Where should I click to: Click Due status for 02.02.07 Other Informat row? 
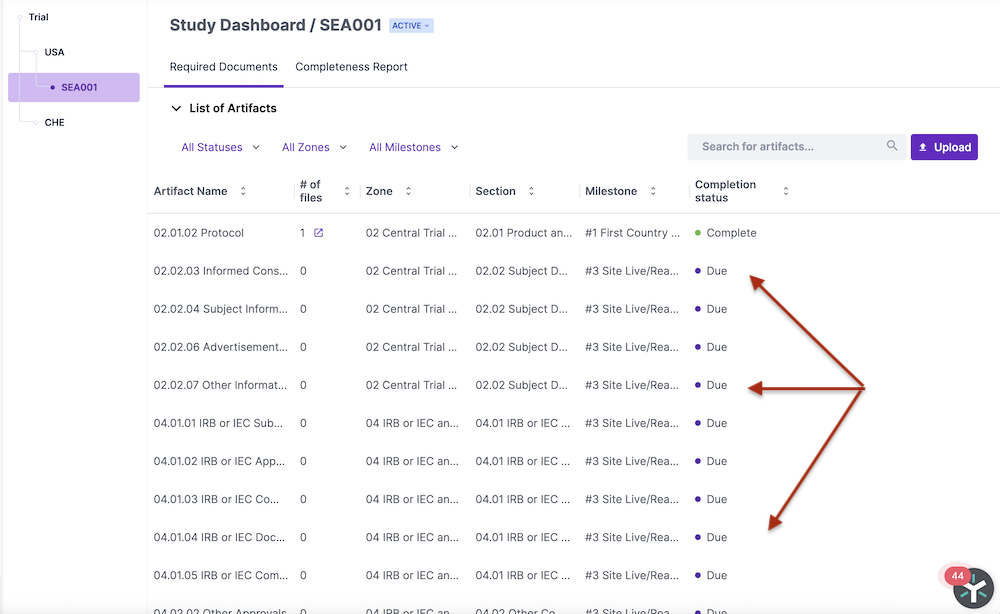(x=711, y=385)
